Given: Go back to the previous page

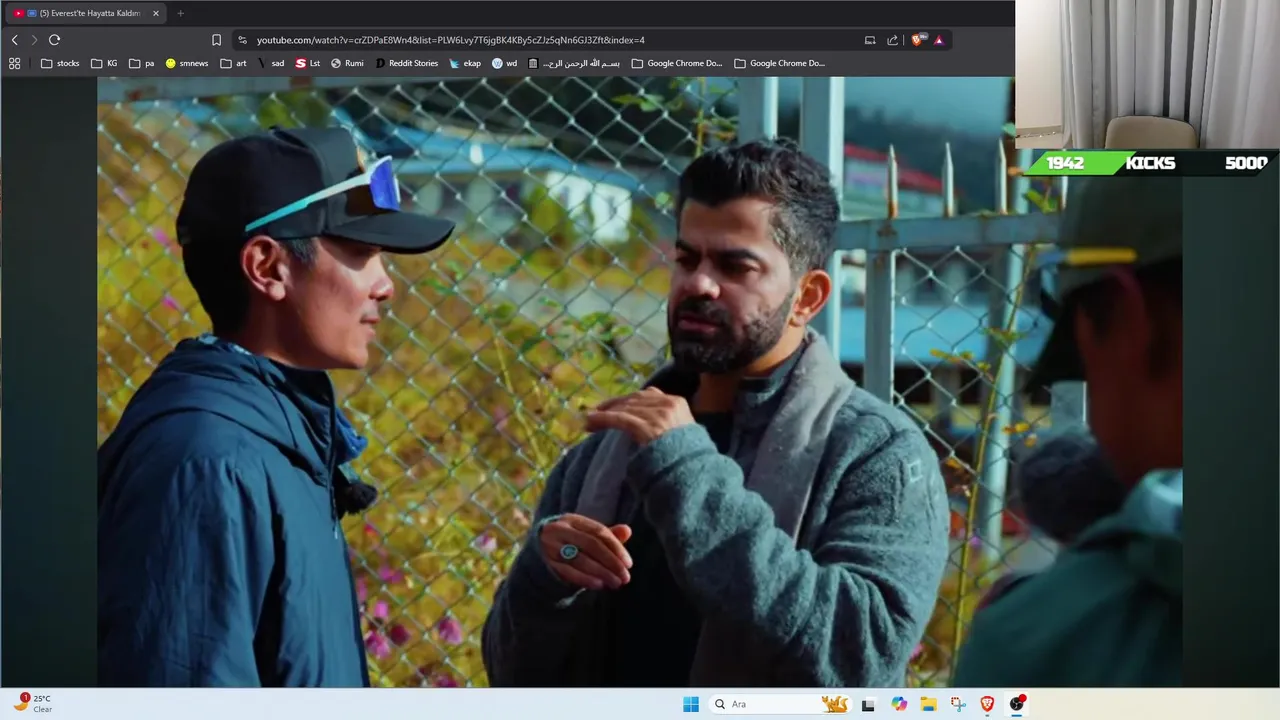Looking at the screenshot, I should [x=14, y=40].
